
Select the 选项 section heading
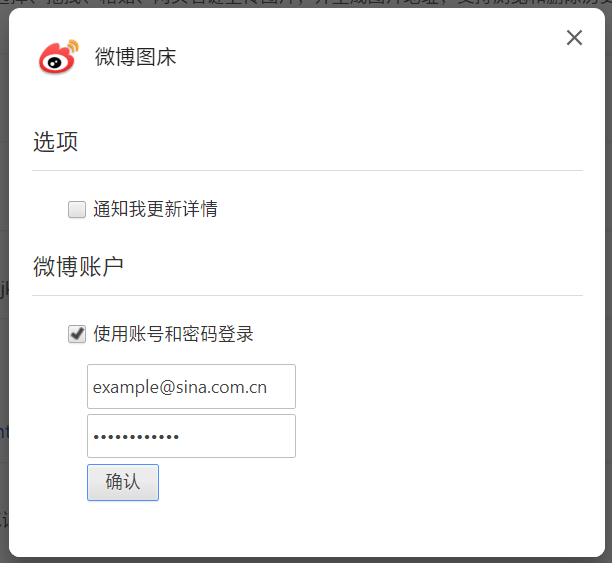55,141
